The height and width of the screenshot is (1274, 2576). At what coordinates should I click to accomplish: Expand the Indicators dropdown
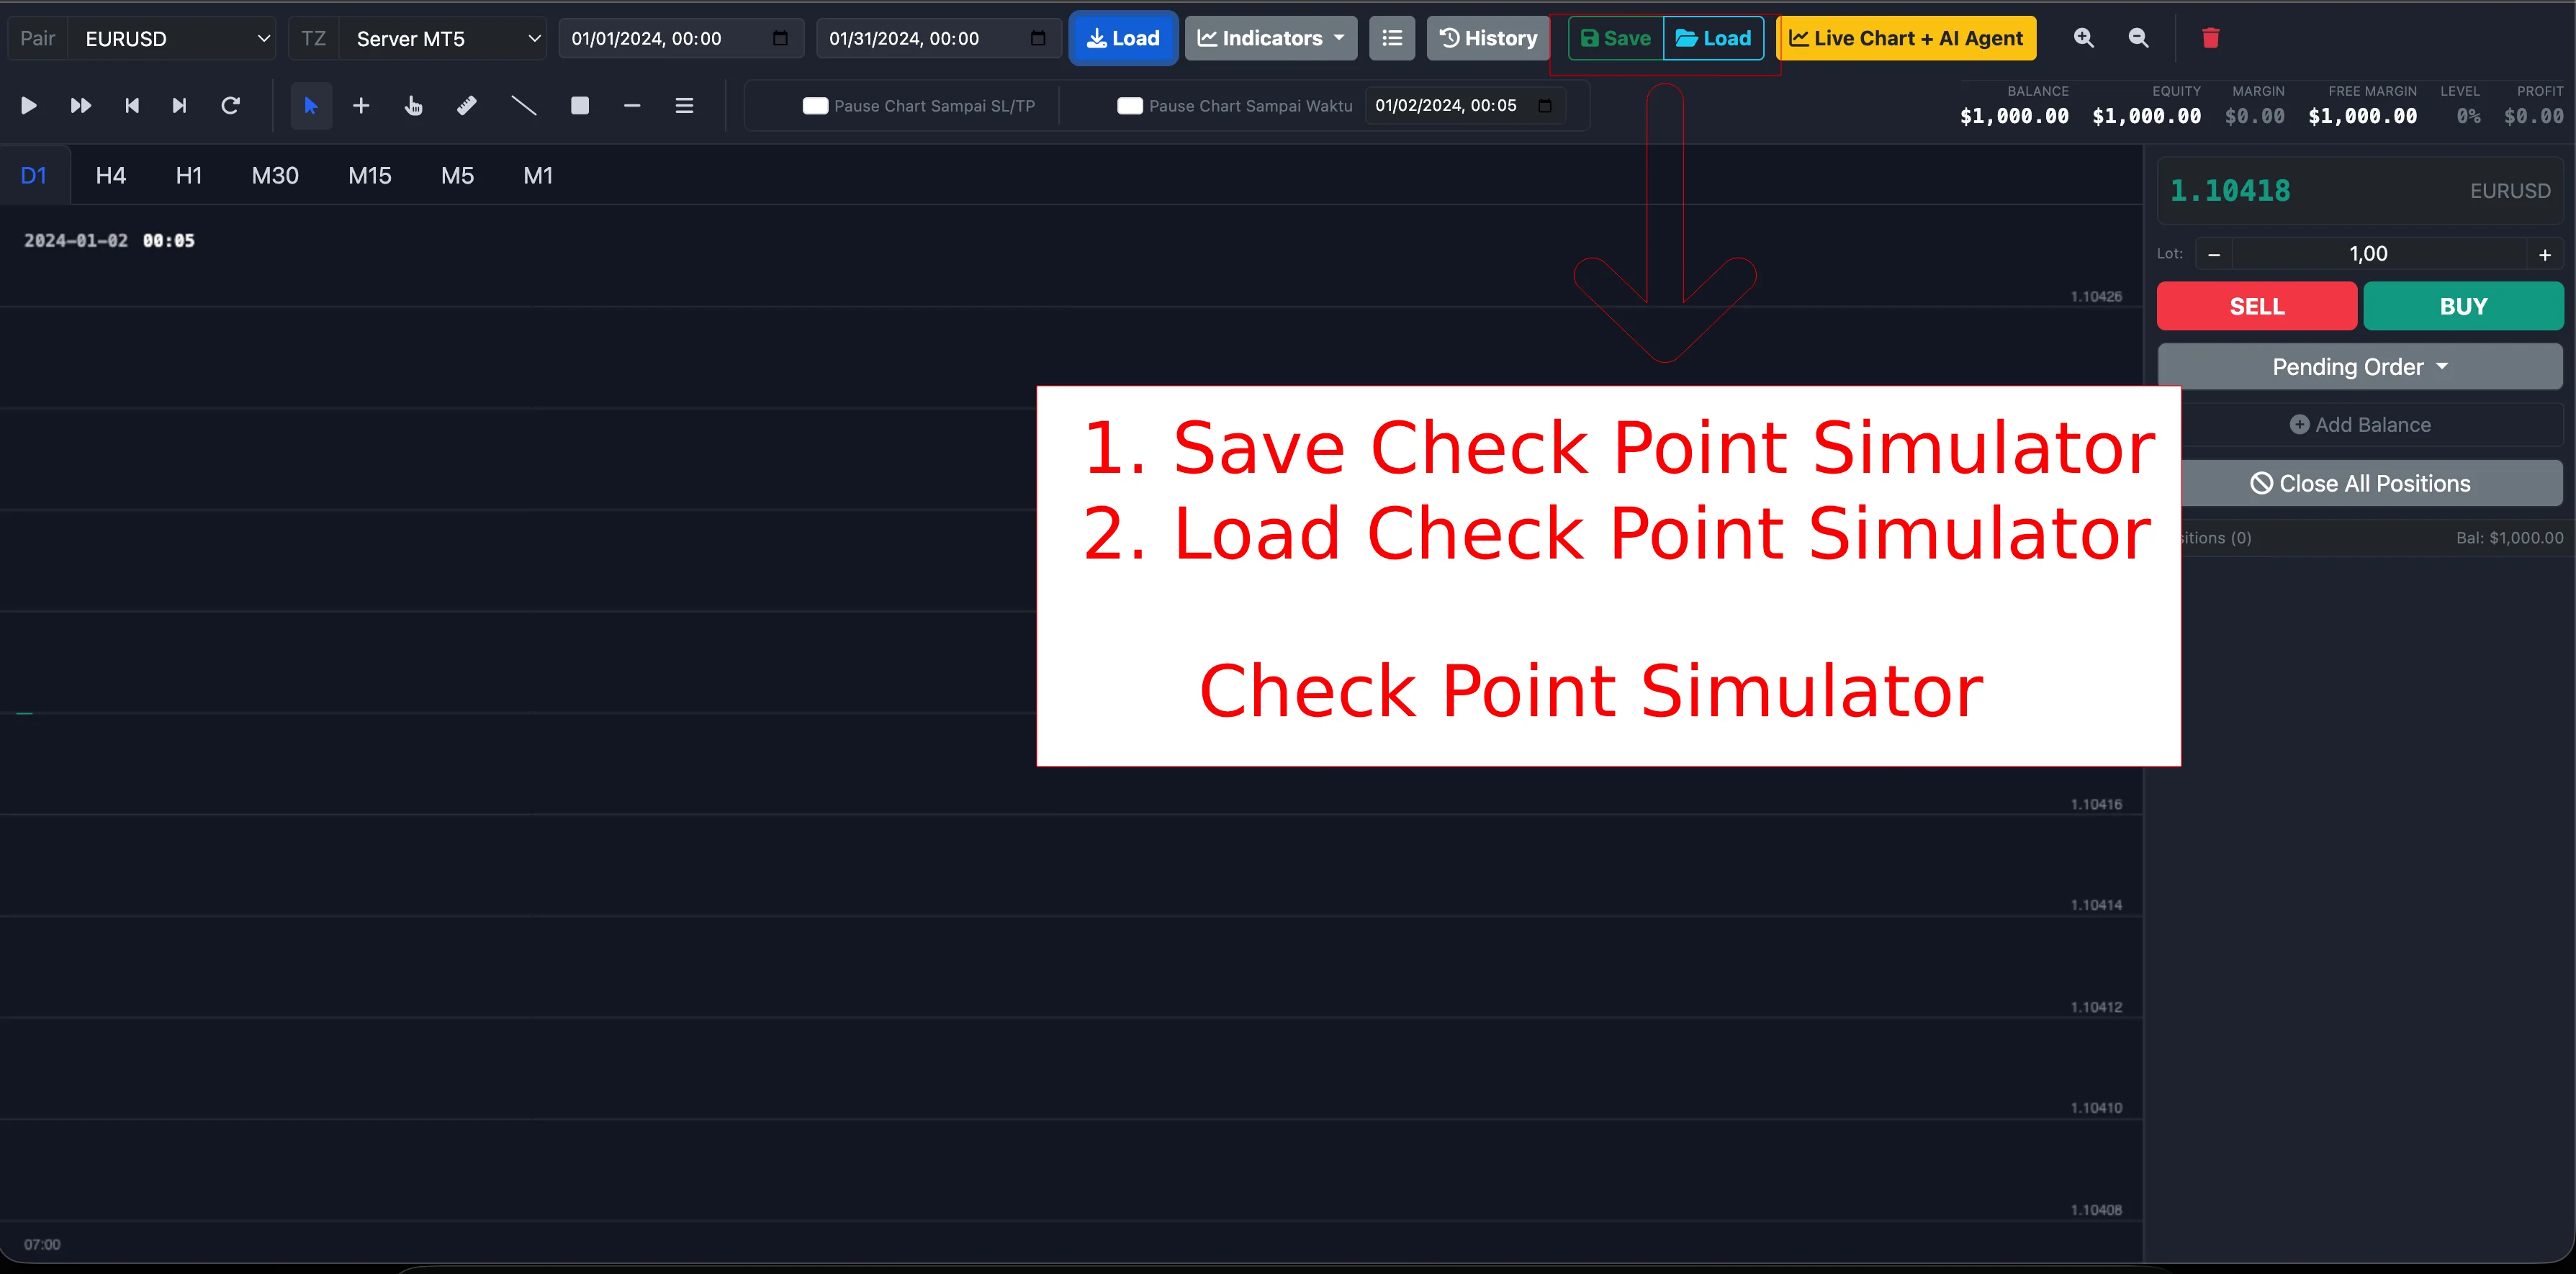tap(1270, 38)
